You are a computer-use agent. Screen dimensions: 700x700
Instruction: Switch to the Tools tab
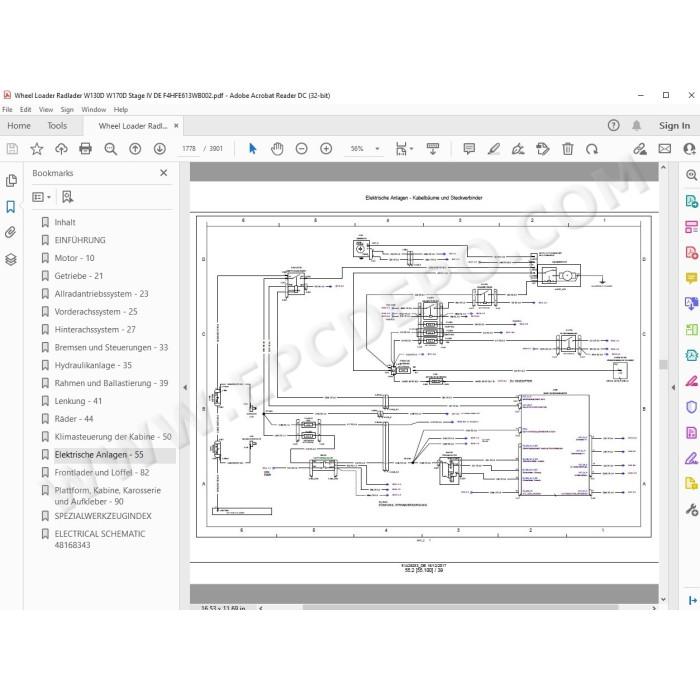(57, 126)
